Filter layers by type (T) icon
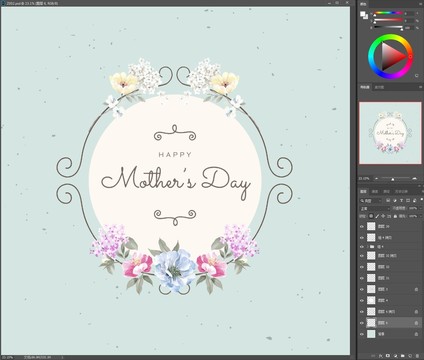 tap(401, 201)
